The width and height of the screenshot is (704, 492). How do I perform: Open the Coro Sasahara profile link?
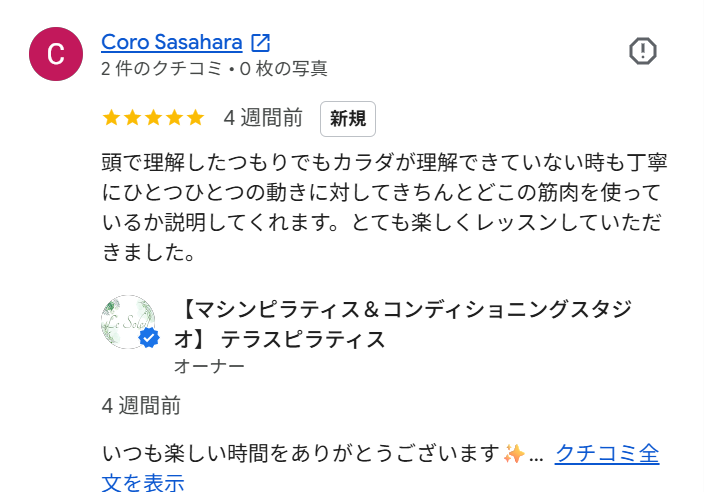coord(172,43)
